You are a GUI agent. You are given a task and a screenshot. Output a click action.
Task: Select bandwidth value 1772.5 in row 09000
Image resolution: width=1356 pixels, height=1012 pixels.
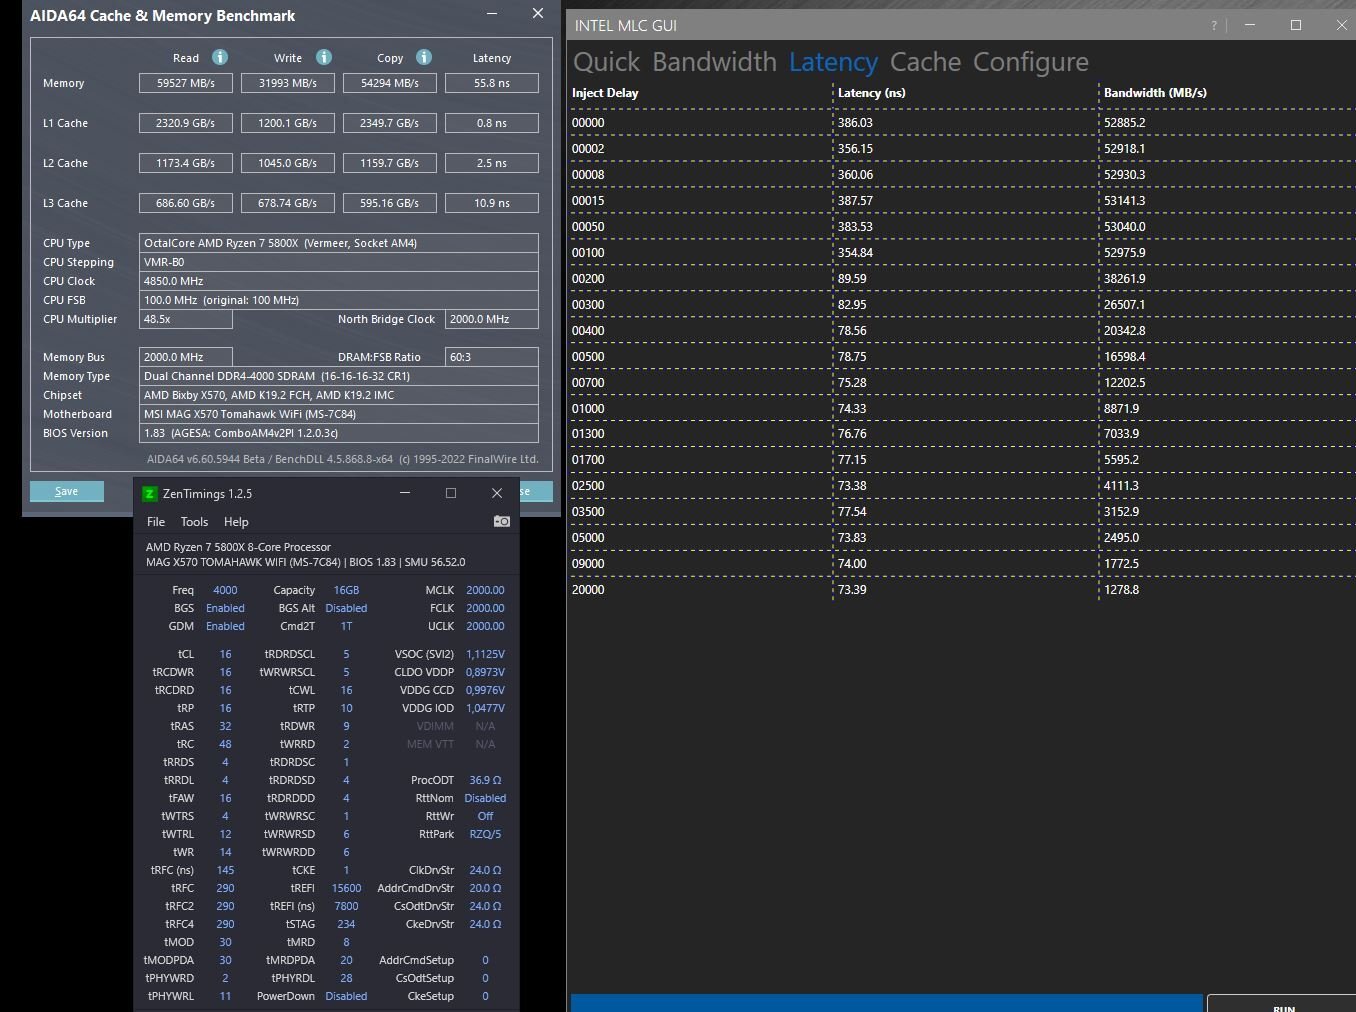tap(1121, 564)
